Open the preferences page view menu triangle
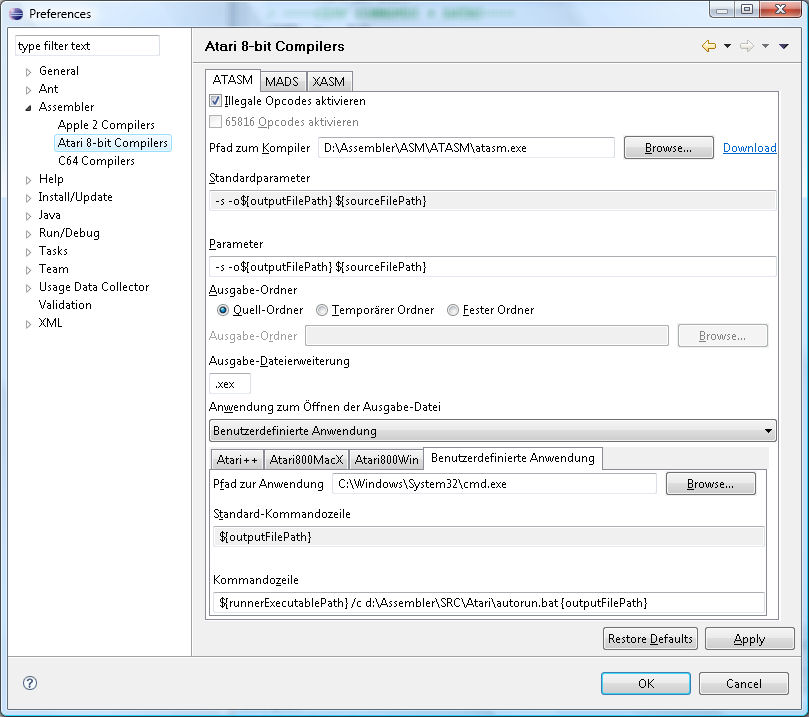809x717 pixels. pyautogui.click(x=784, y=46)
